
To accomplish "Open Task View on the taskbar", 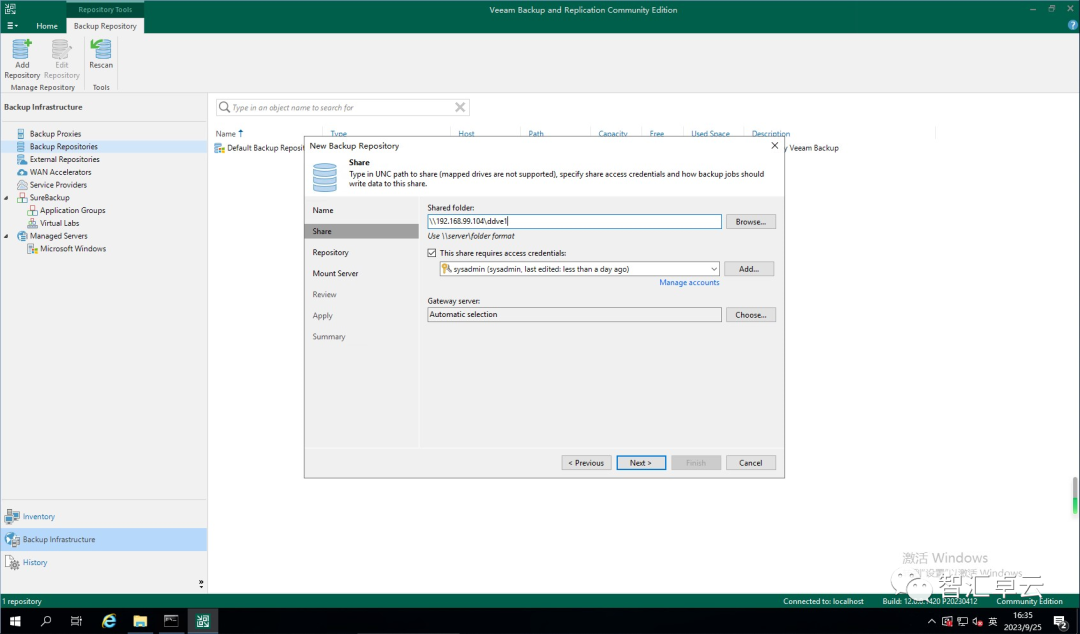I will 76,621.
